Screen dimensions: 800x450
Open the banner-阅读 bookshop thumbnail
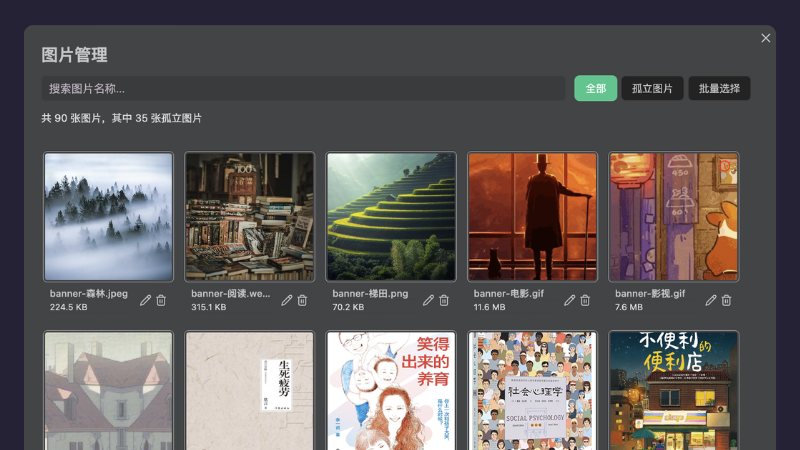click(x=249, y=216)
